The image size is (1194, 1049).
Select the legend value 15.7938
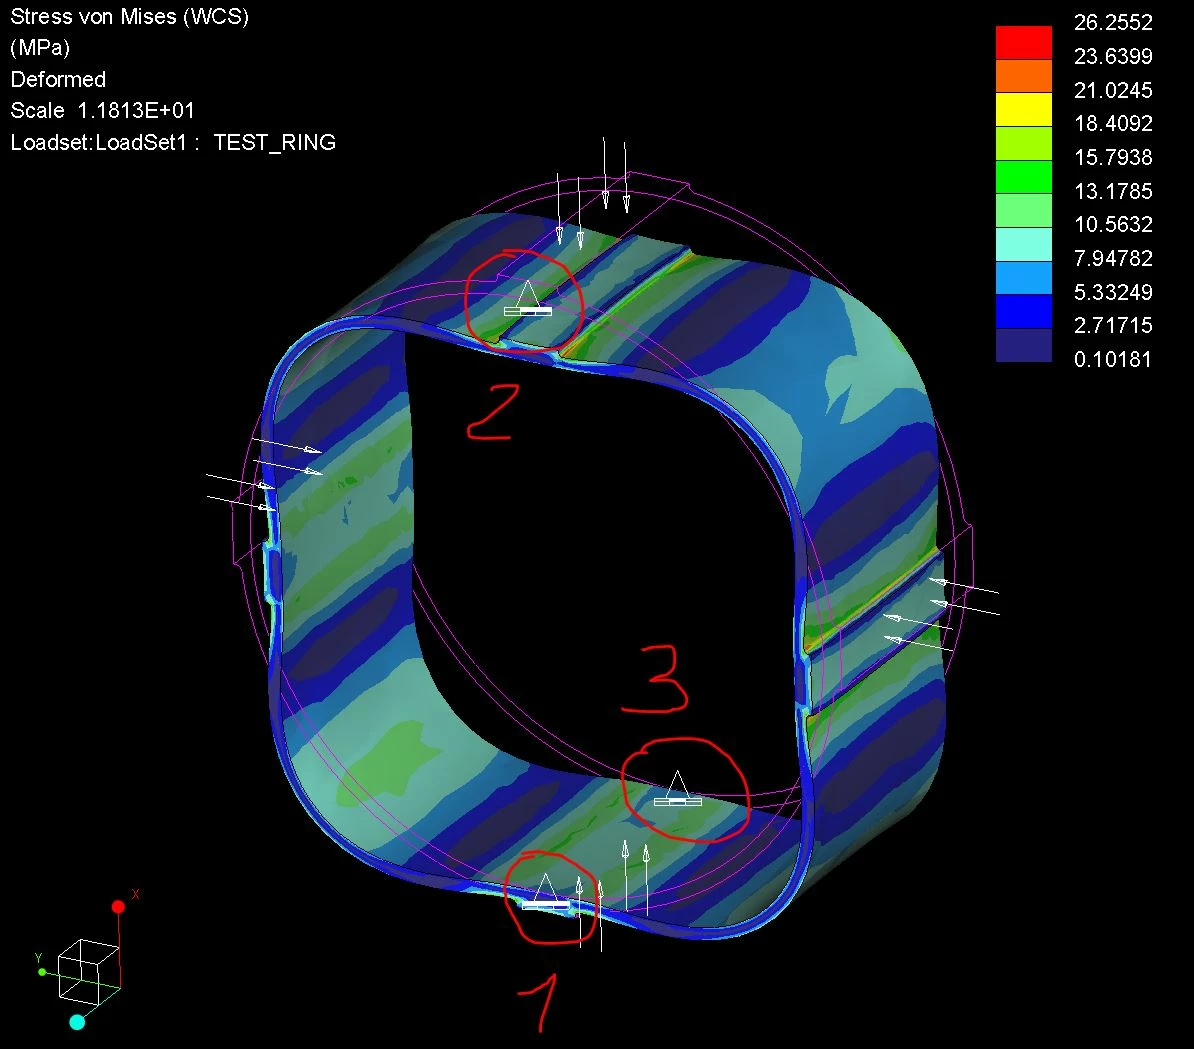[x=1113, y=158]
